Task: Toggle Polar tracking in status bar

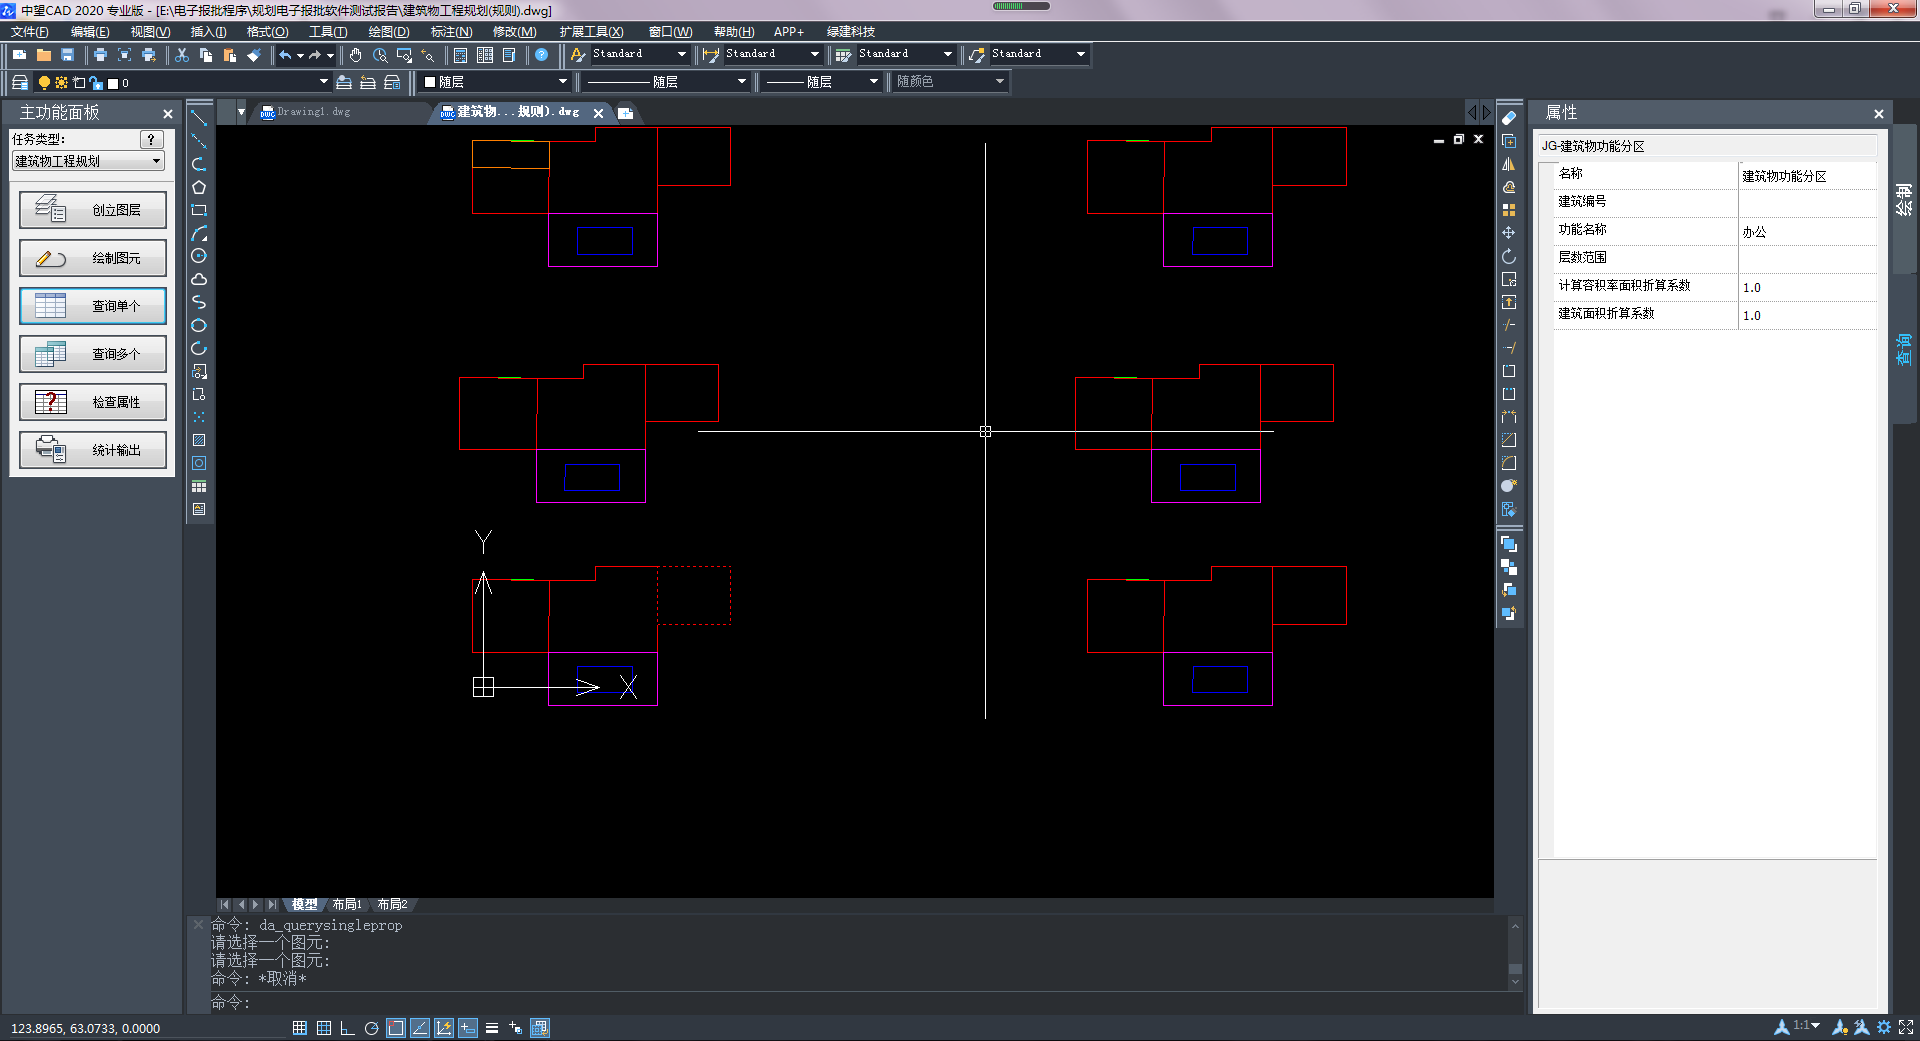Action: click(371, 1028)
